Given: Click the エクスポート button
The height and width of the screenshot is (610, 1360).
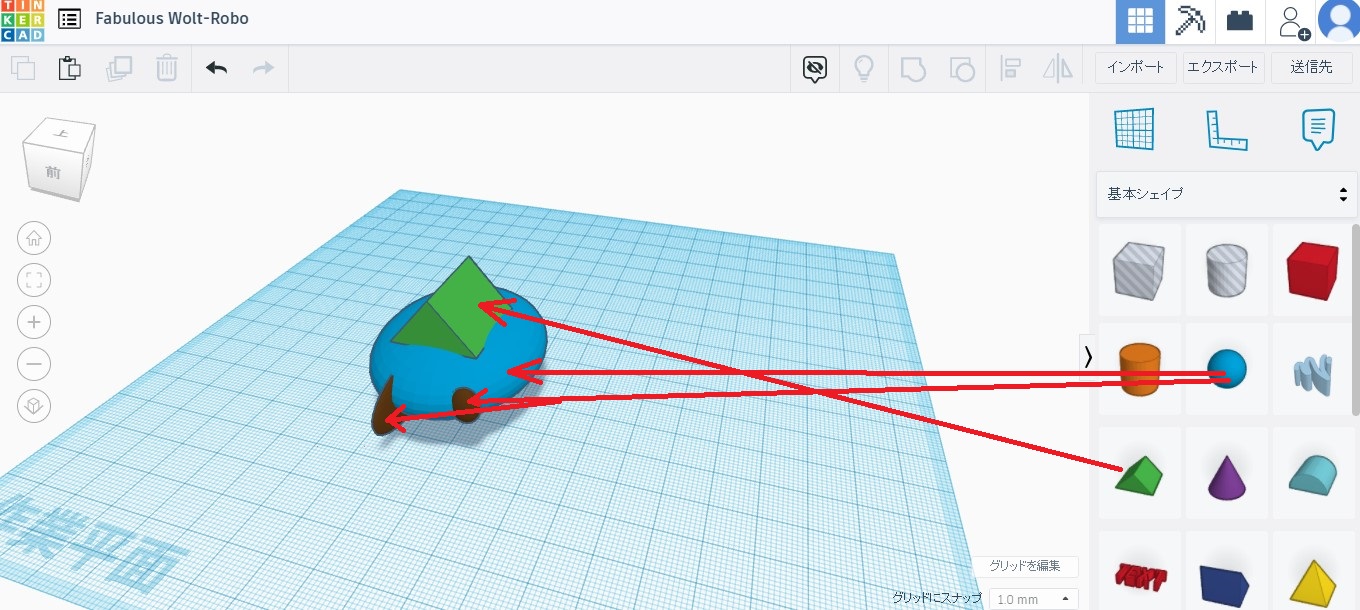Looking at the screenshot, I should point(1222,67).
